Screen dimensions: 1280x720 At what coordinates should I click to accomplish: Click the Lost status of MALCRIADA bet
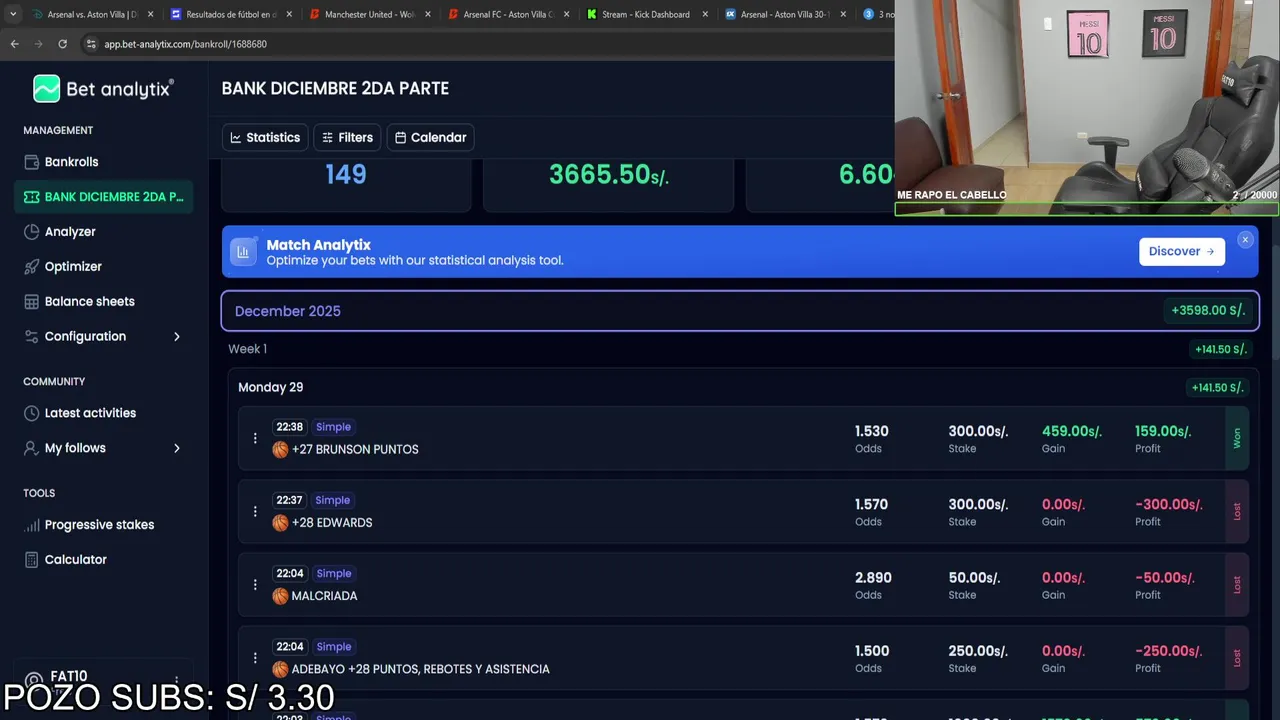tap(1237, 584)
